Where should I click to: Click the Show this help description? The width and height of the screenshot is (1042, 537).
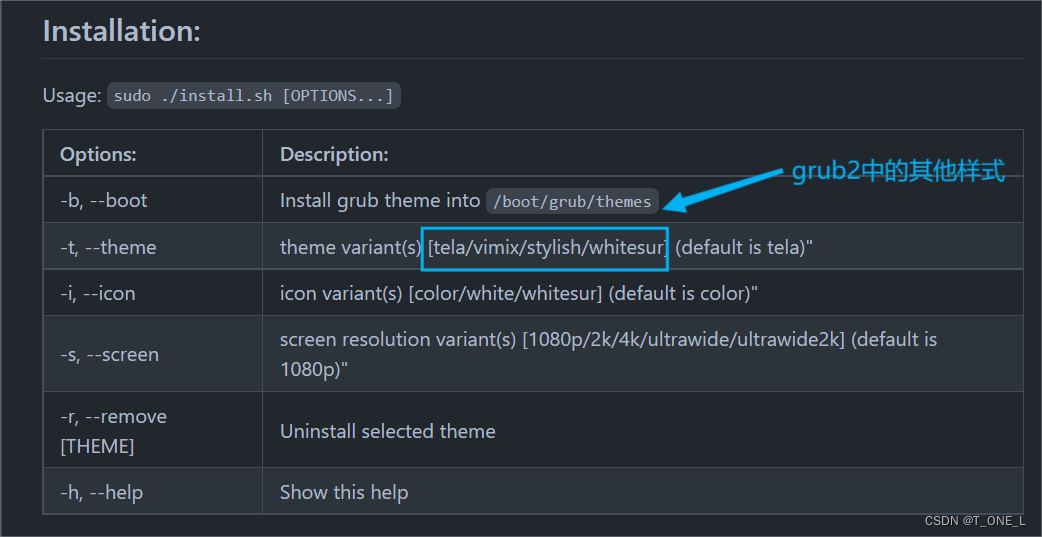click(x=344, y=492)
